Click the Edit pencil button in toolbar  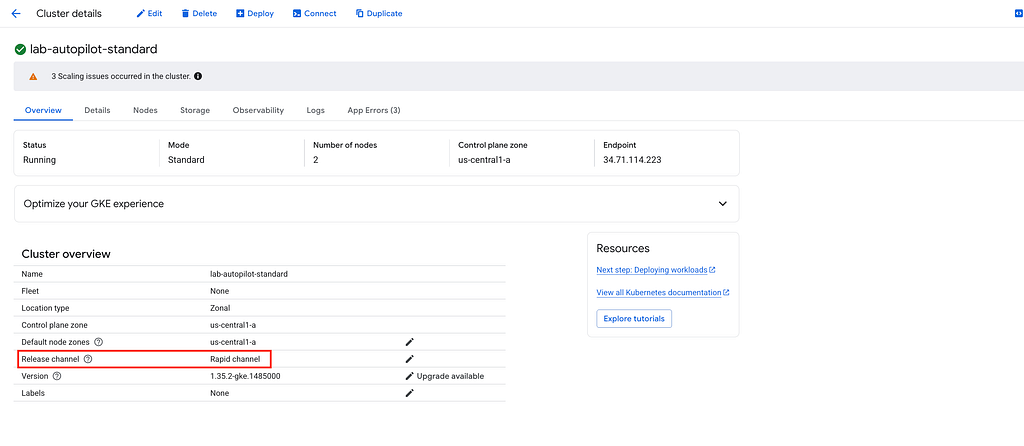coord(149,13)
